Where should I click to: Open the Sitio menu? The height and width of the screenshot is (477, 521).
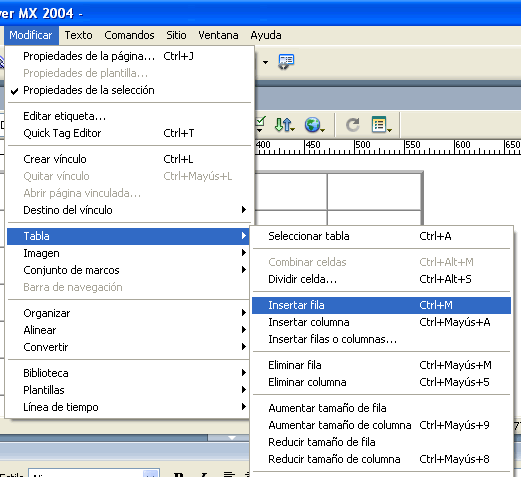pyautogui.click(x=176, y=35)
